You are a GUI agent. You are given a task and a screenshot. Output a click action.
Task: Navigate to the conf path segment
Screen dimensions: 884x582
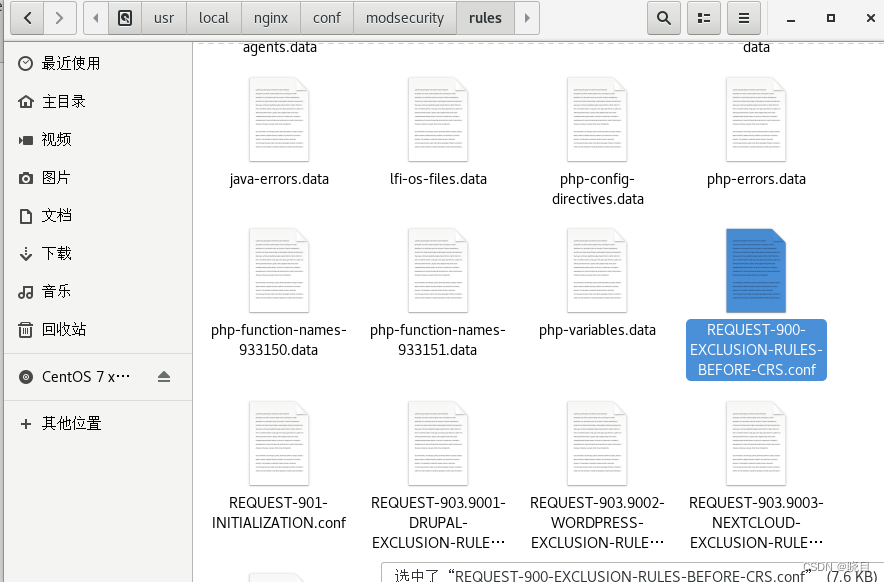coord(327,18)
